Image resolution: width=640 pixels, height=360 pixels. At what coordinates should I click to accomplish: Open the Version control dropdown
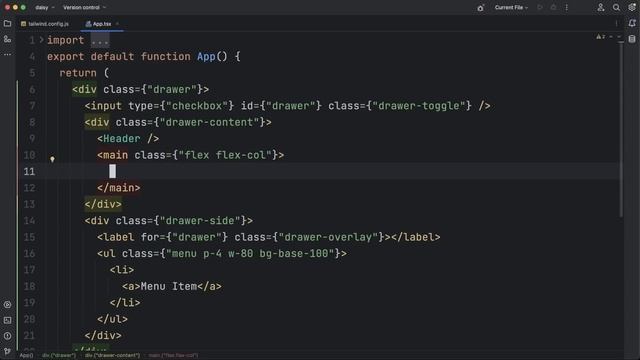click(x=84, y=7)
